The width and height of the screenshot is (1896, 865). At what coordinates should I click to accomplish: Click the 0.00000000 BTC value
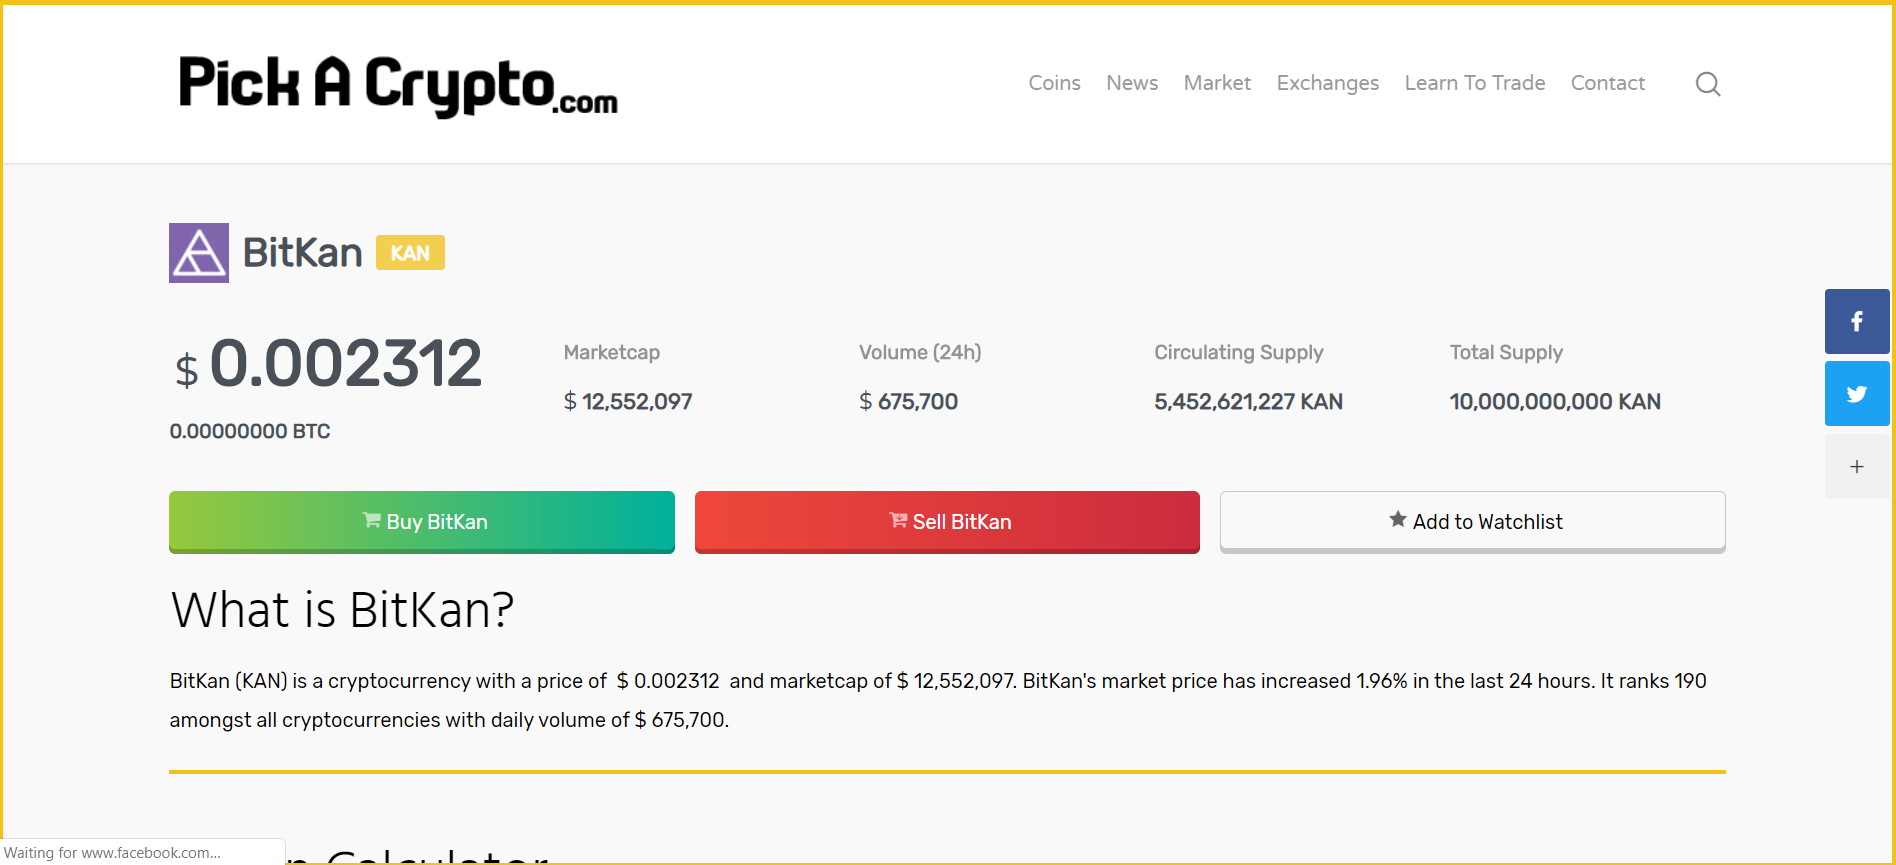(250, 431)
